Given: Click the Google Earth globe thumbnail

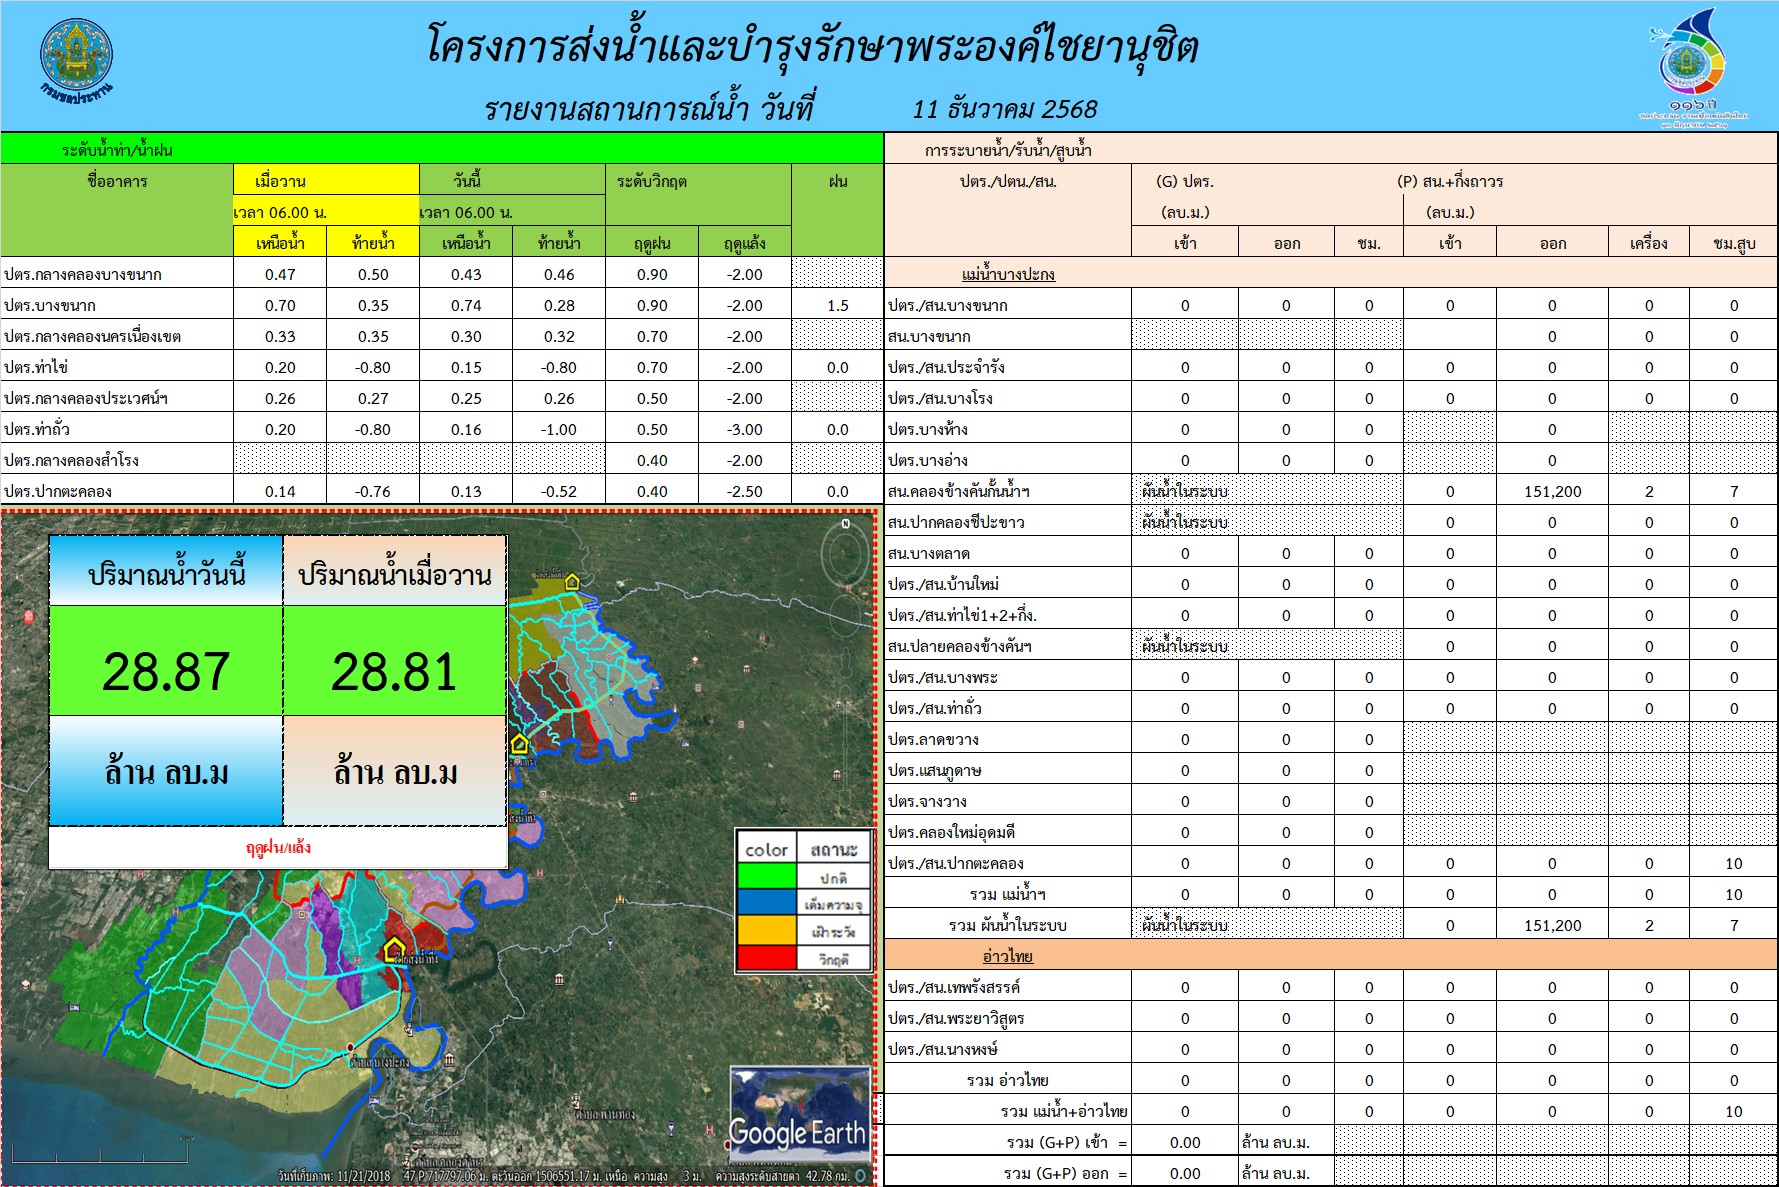Looking at the screenshot, I should pyautogui.click(x=799, y=1113).
